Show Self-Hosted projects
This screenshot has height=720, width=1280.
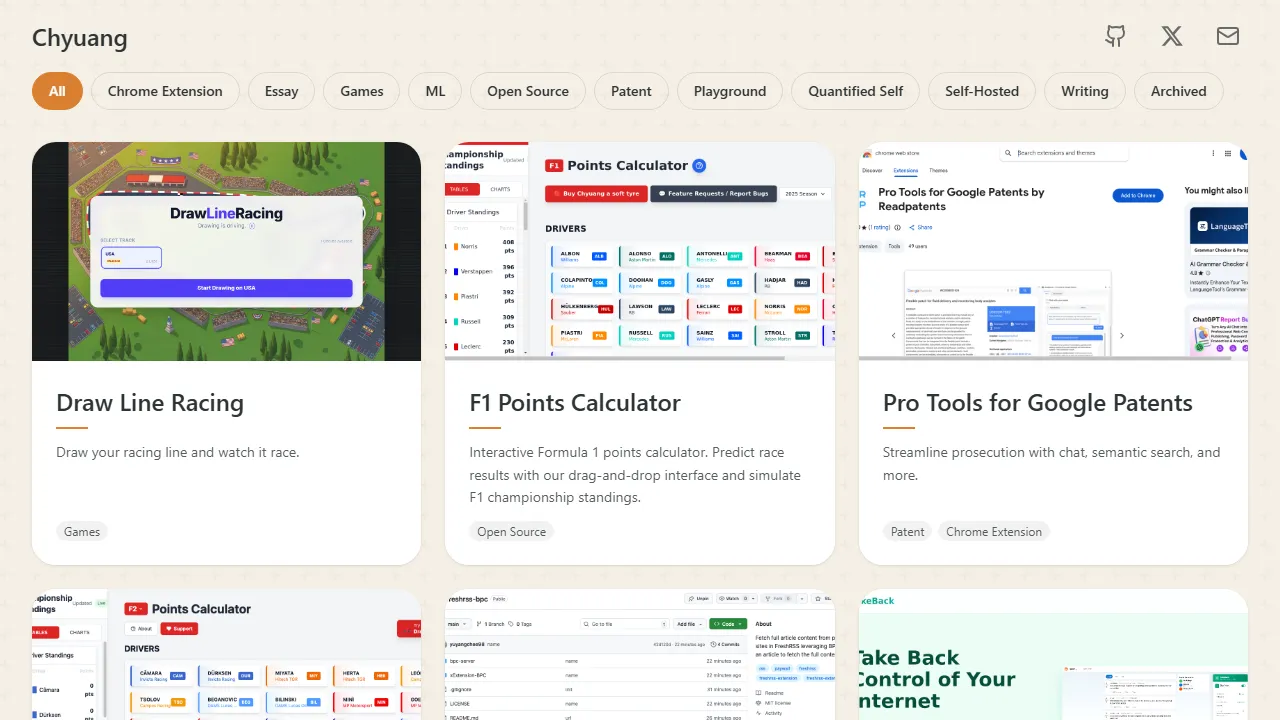coord(981,91)
